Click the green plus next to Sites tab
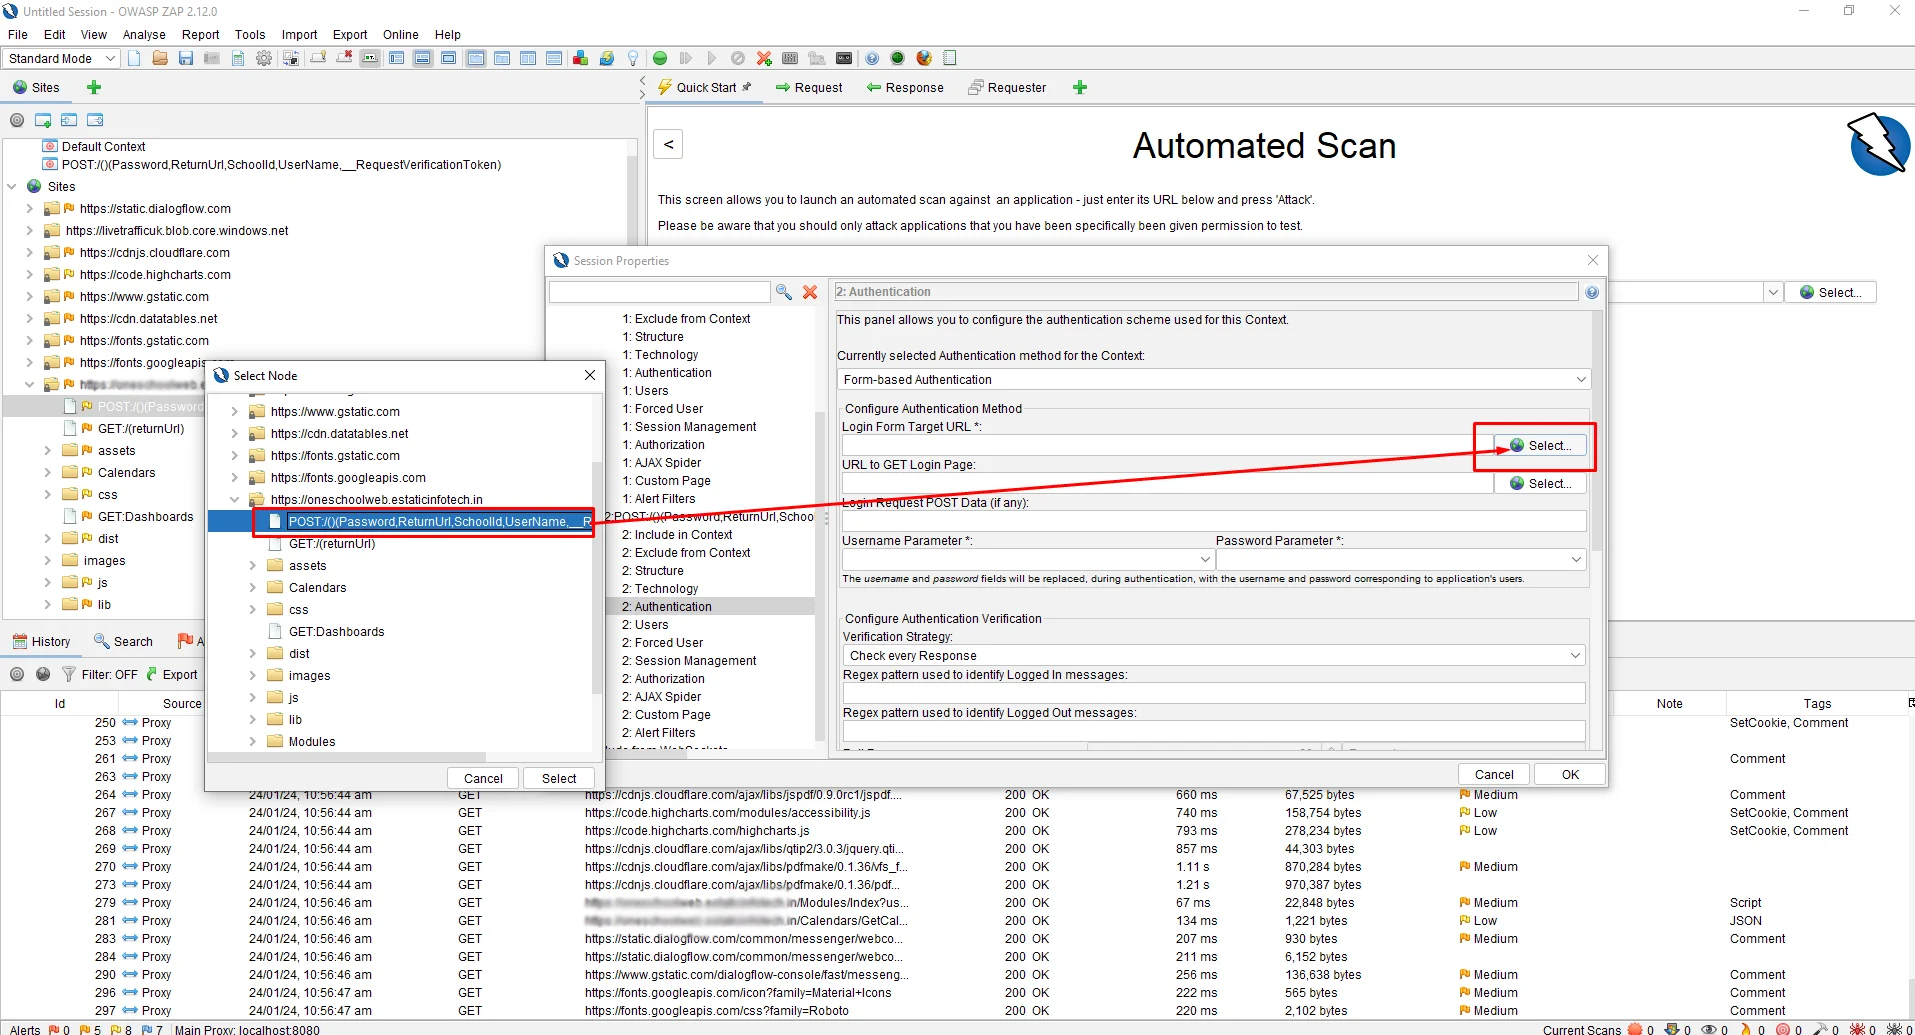 click(94, 87)
